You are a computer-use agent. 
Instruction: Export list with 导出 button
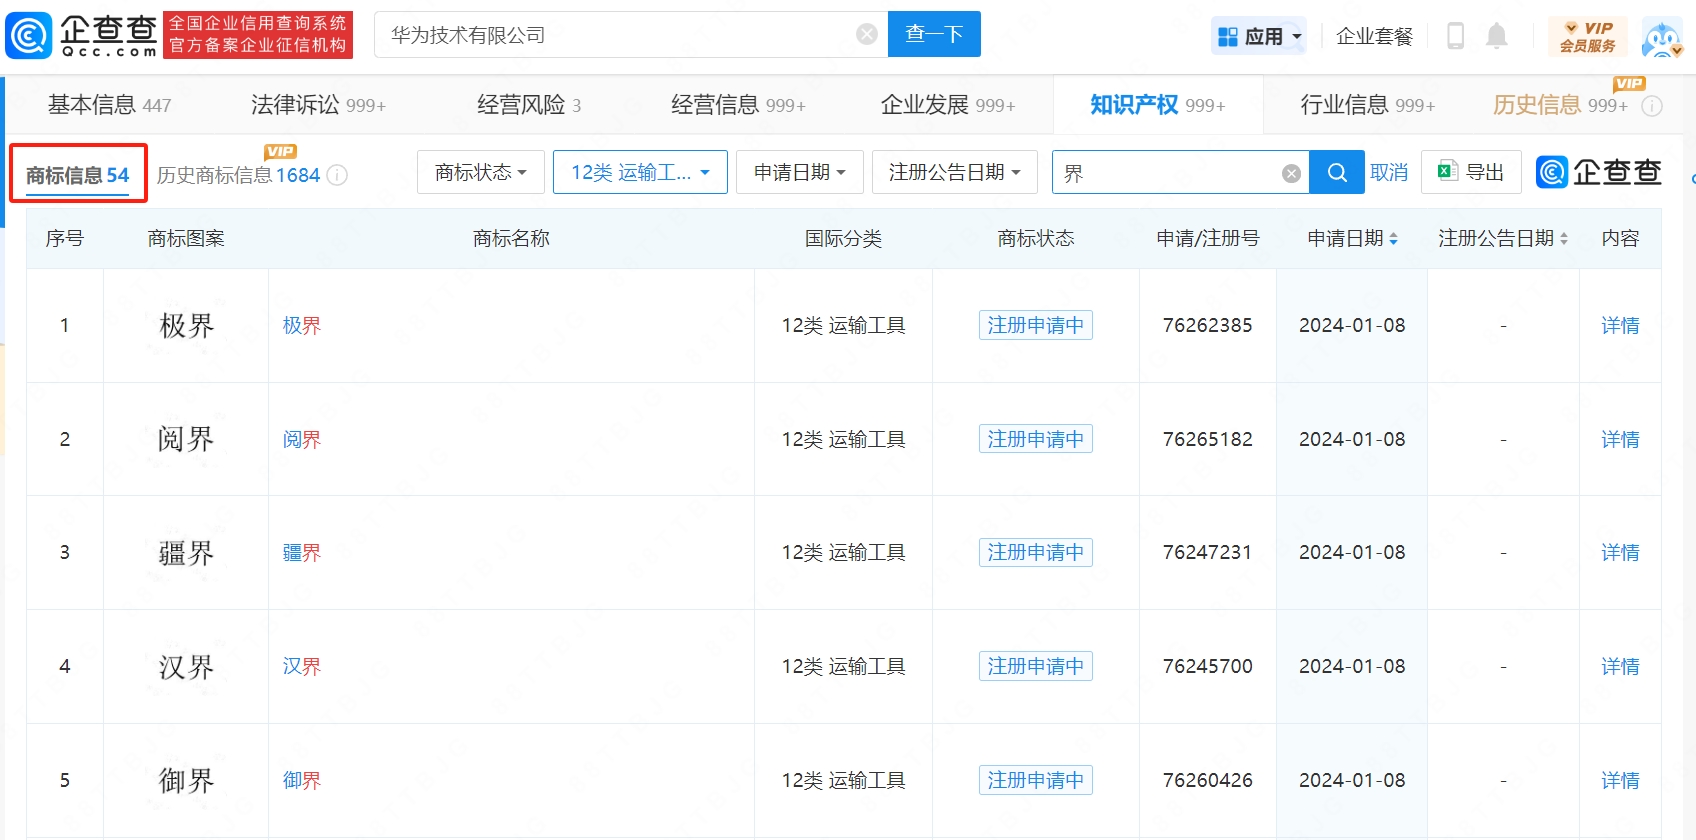coord(1471,172)
